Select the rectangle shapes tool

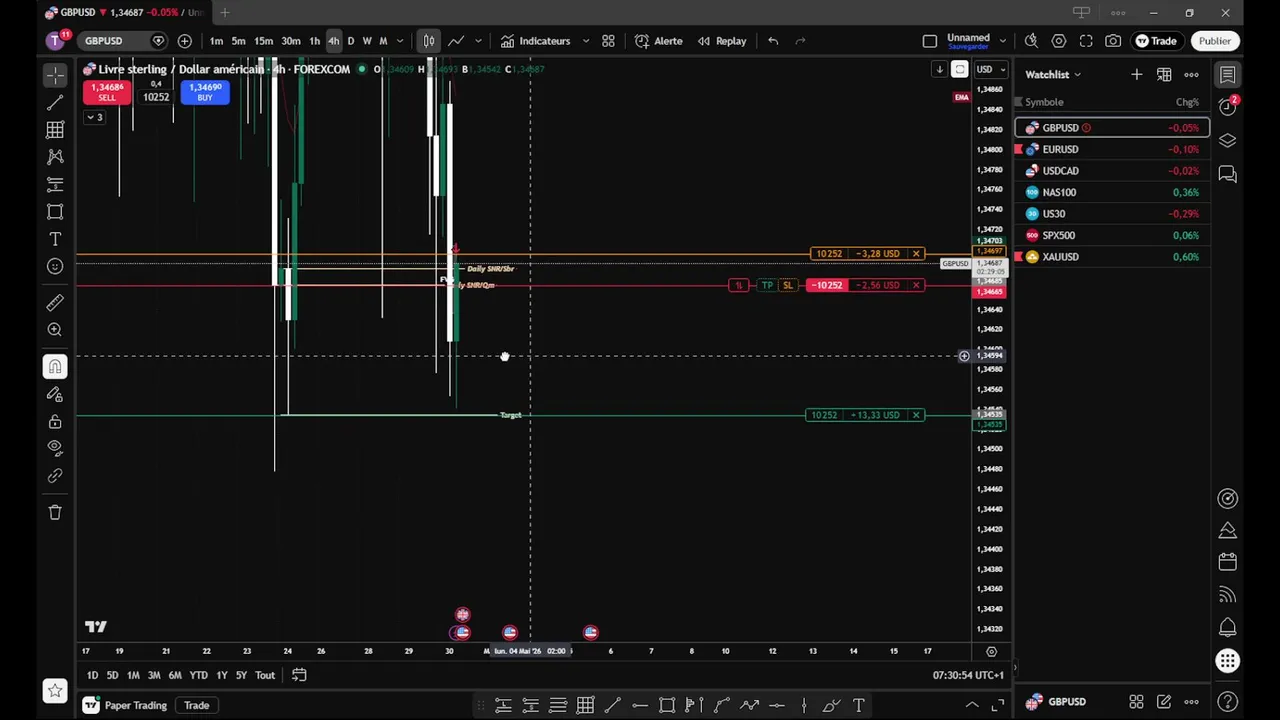coord(55,211)
